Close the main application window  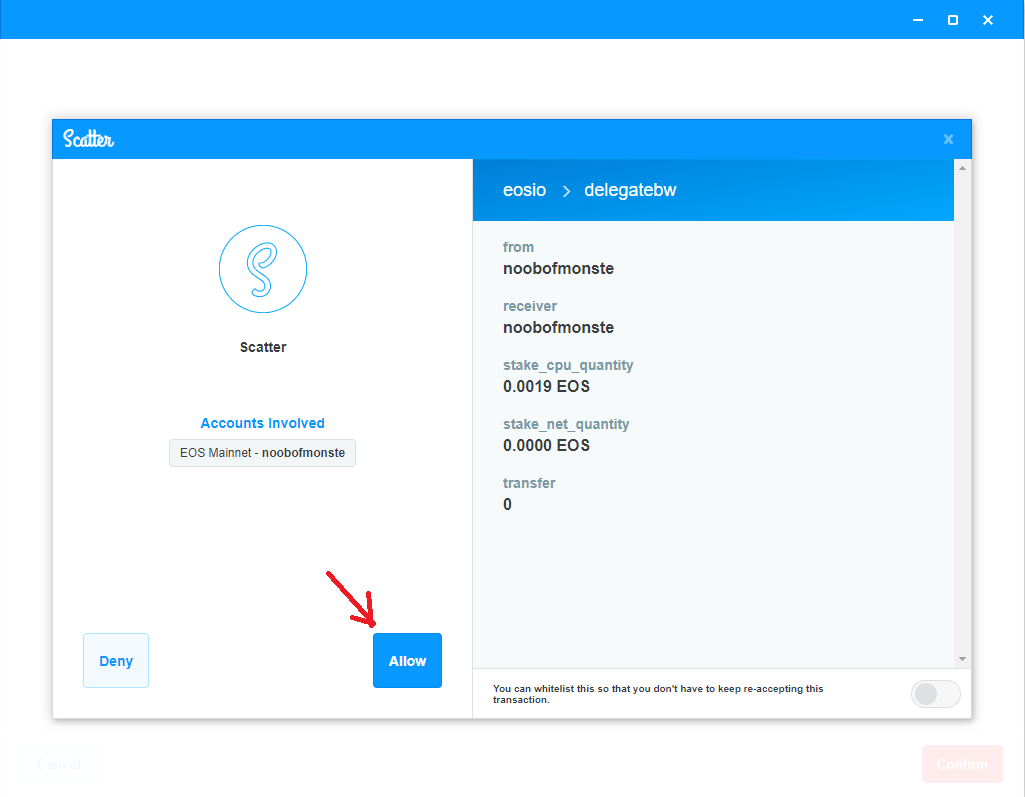click(988, 20)
